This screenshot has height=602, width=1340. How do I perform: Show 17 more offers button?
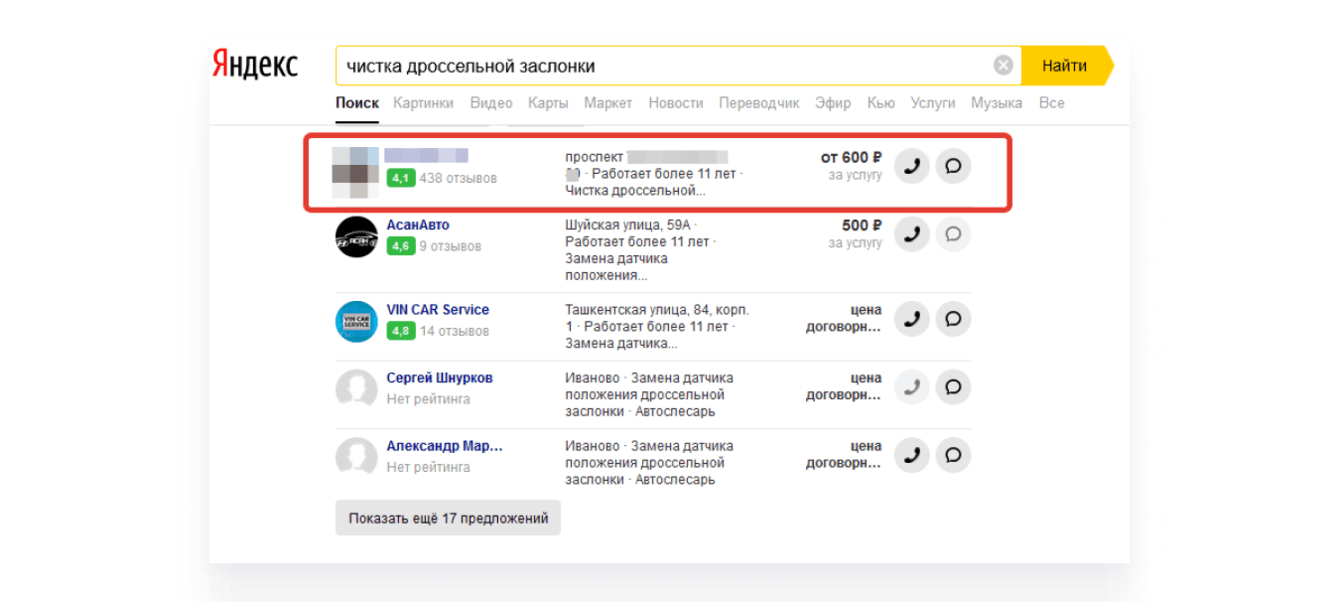(x=448, y=518)
